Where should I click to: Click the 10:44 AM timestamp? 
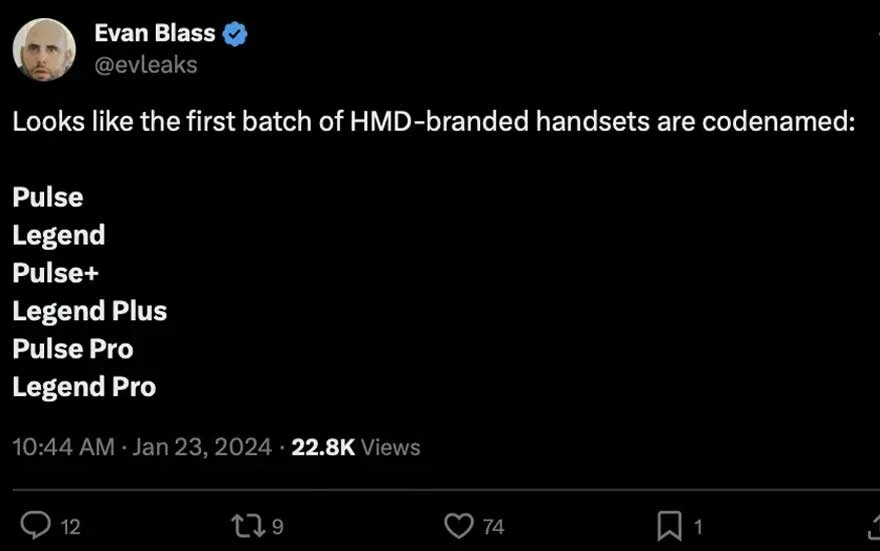click(x=63, y=447)
